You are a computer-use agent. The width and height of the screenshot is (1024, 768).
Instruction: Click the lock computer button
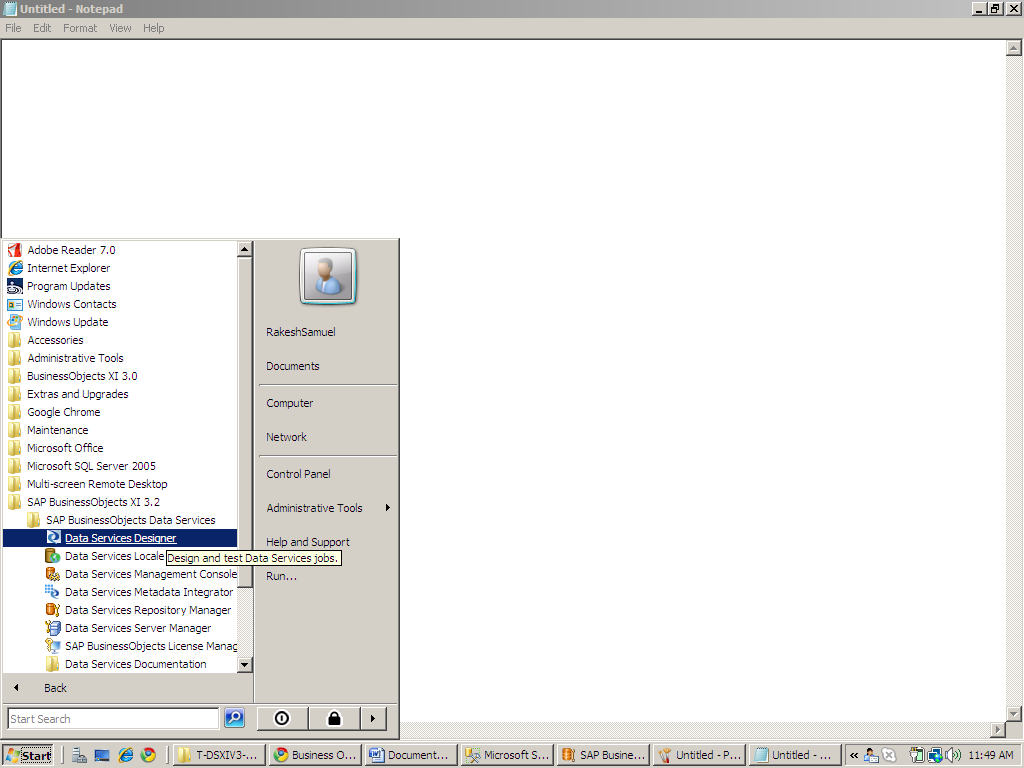[x=334, y=718]
